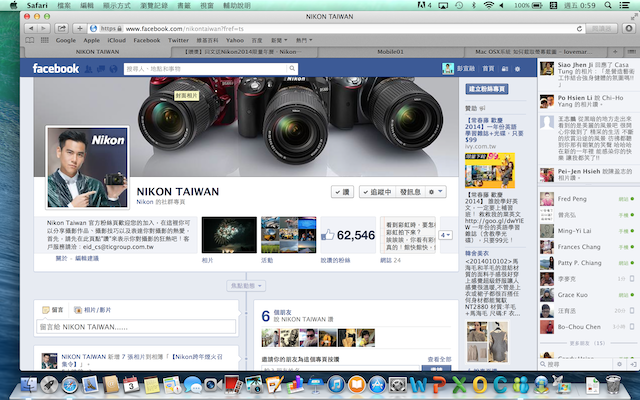Open the fireworks photos thumbnail
Image resolution: width=640 pixels, height=400 pixels.
point(229,235)
